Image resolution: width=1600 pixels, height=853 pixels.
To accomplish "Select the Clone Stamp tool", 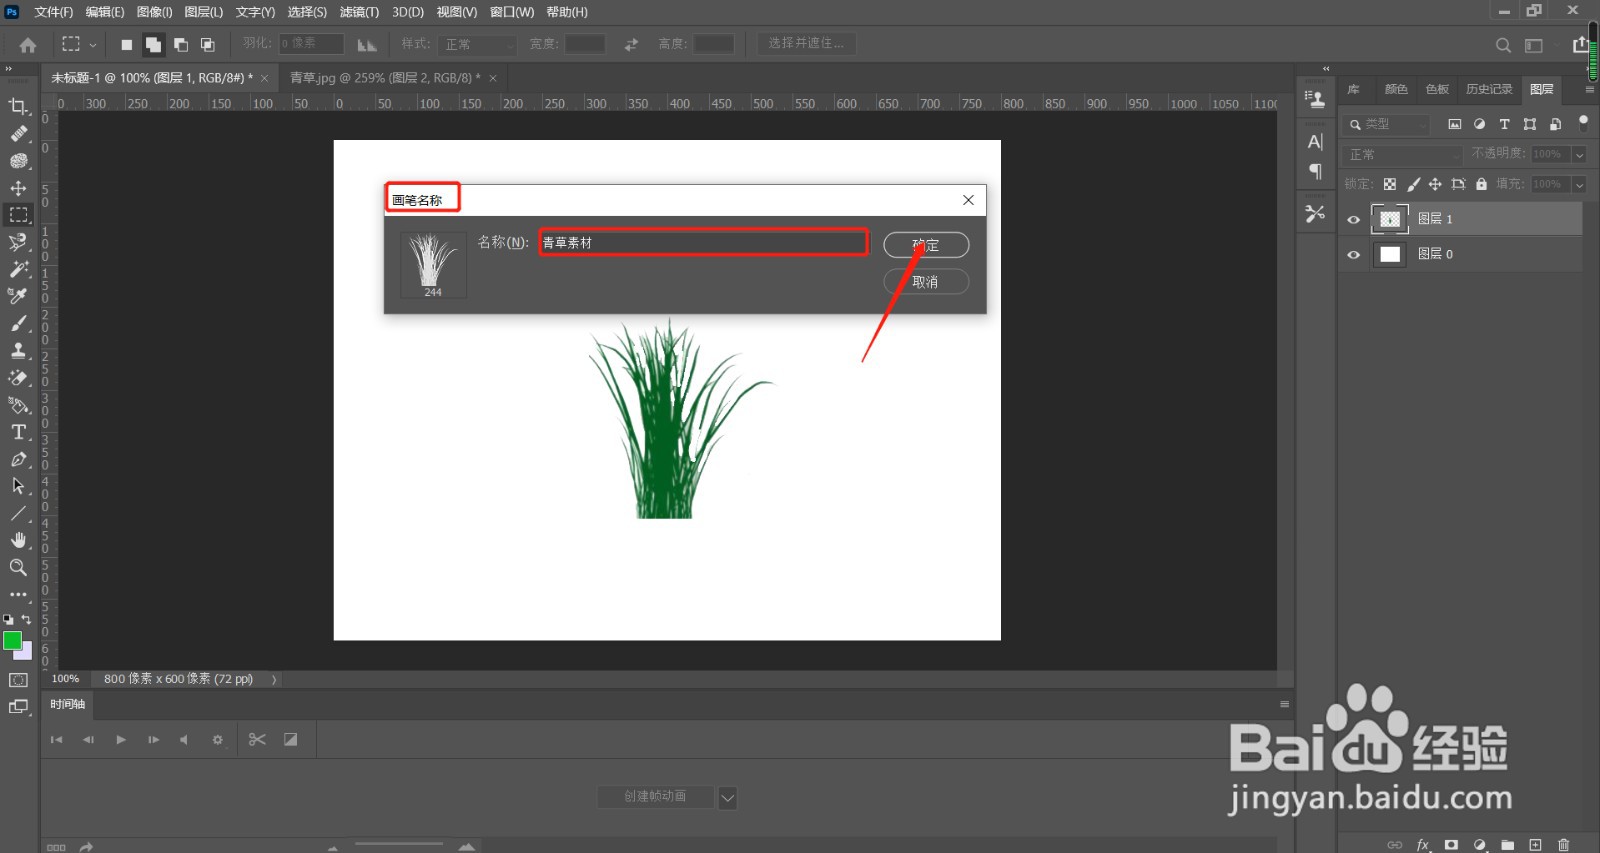I will (x=18, y=350).
